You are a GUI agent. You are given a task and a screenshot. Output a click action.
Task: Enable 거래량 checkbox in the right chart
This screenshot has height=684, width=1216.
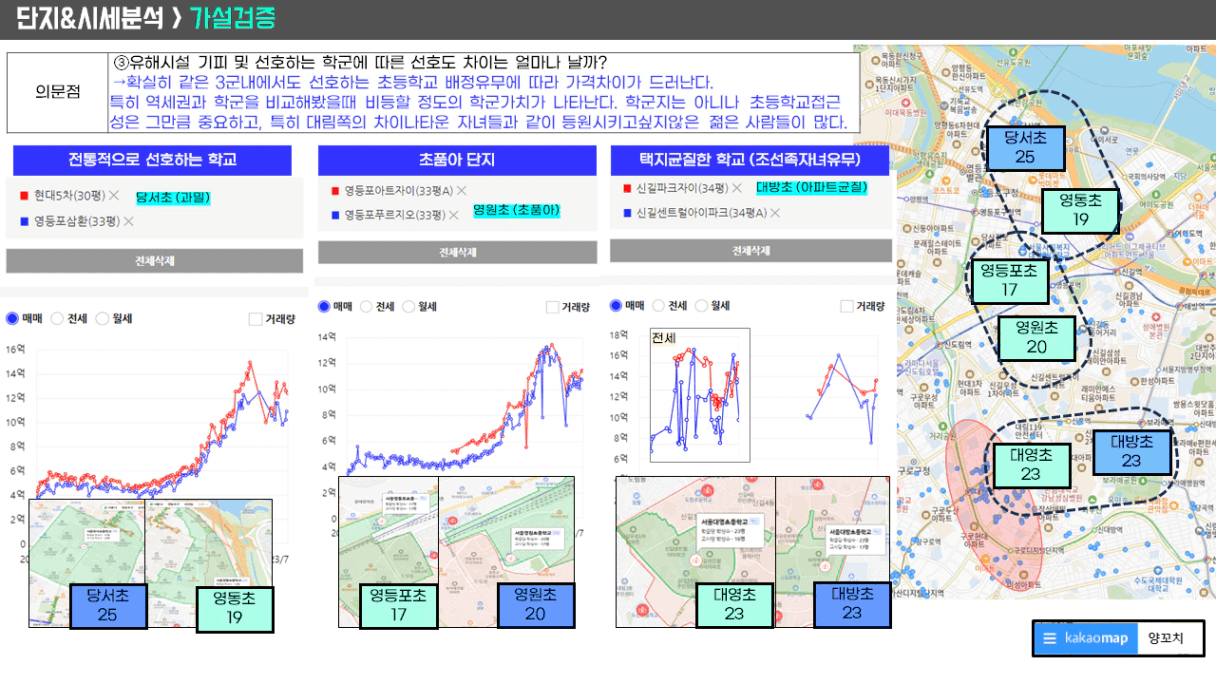[x=847, y=306]
